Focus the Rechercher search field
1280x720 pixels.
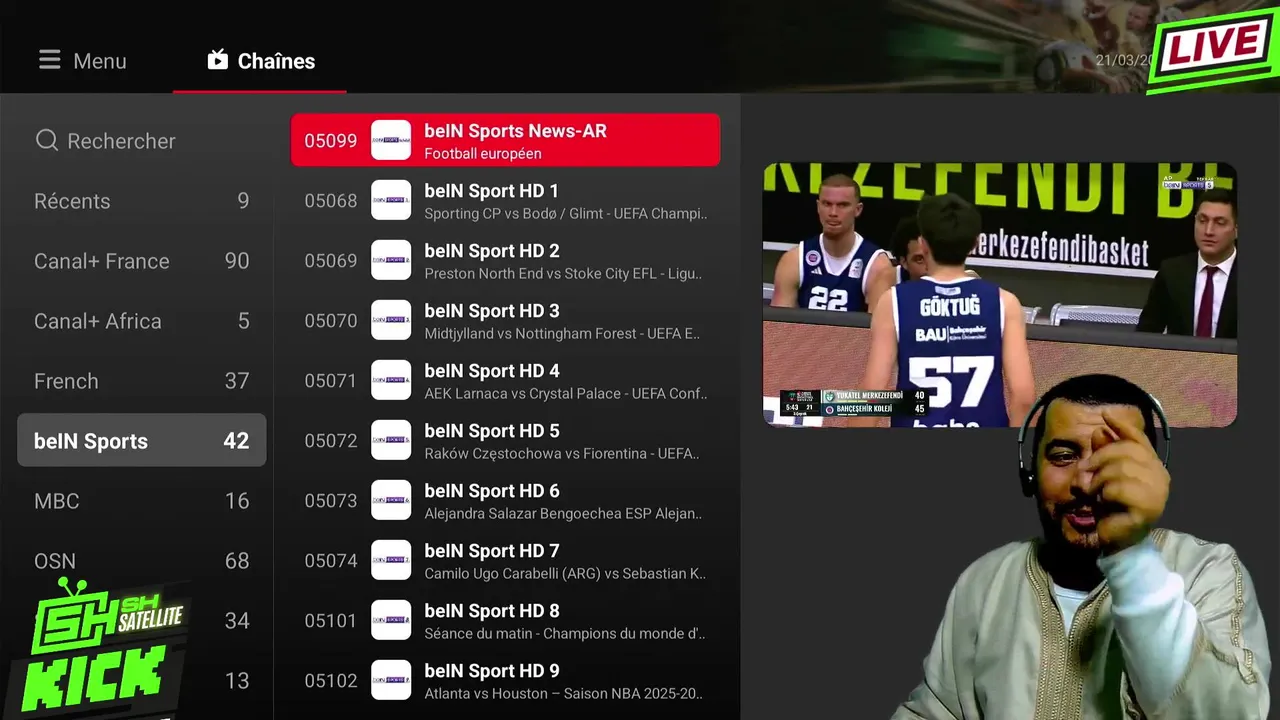pyautogui.click(x=141, y=141)
